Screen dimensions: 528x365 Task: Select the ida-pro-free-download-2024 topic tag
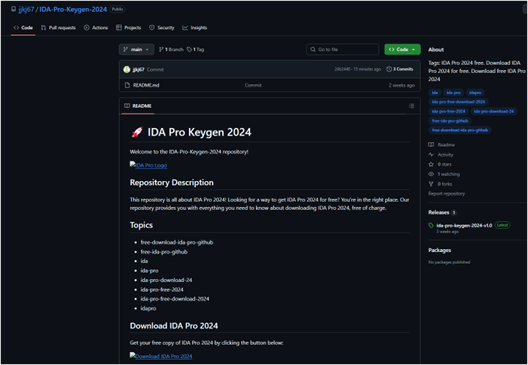458,102
